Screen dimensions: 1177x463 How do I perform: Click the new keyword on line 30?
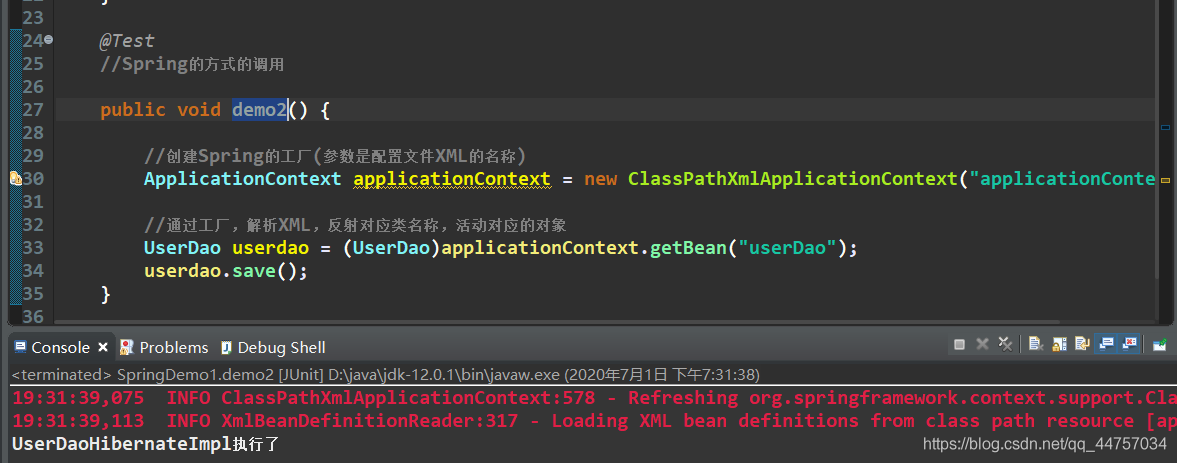coord(601,179)
